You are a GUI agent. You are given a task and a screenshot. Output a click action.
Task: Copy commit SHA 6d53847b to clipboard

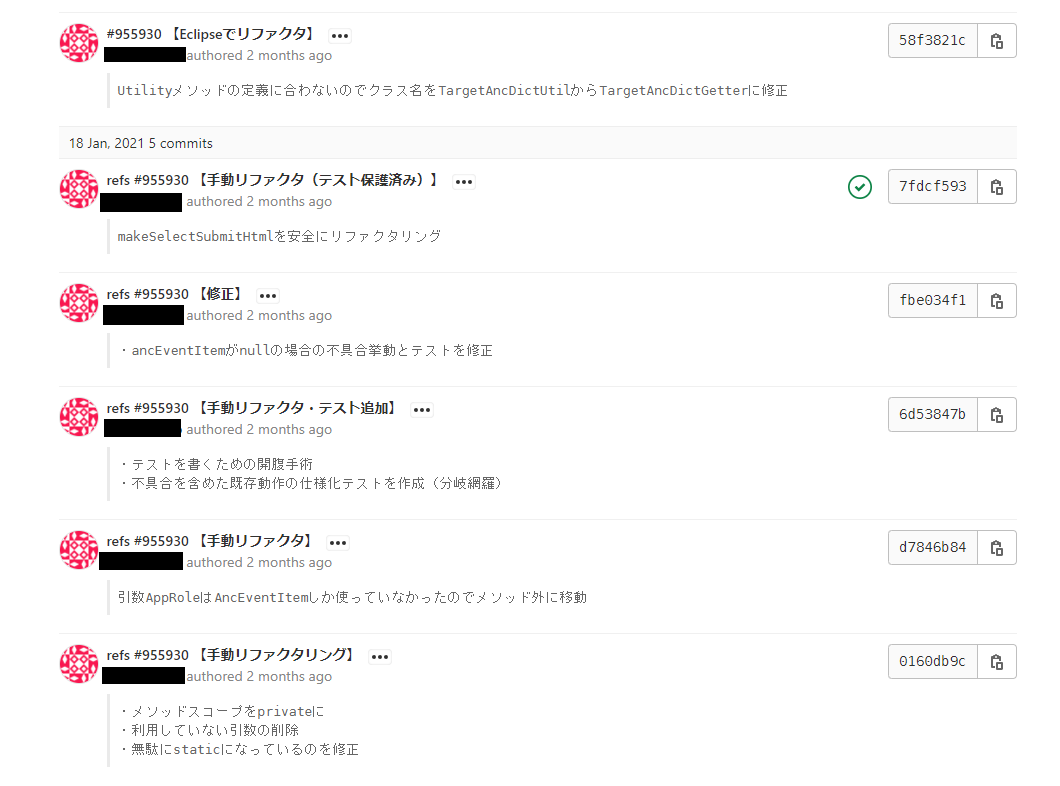[996, 414]
